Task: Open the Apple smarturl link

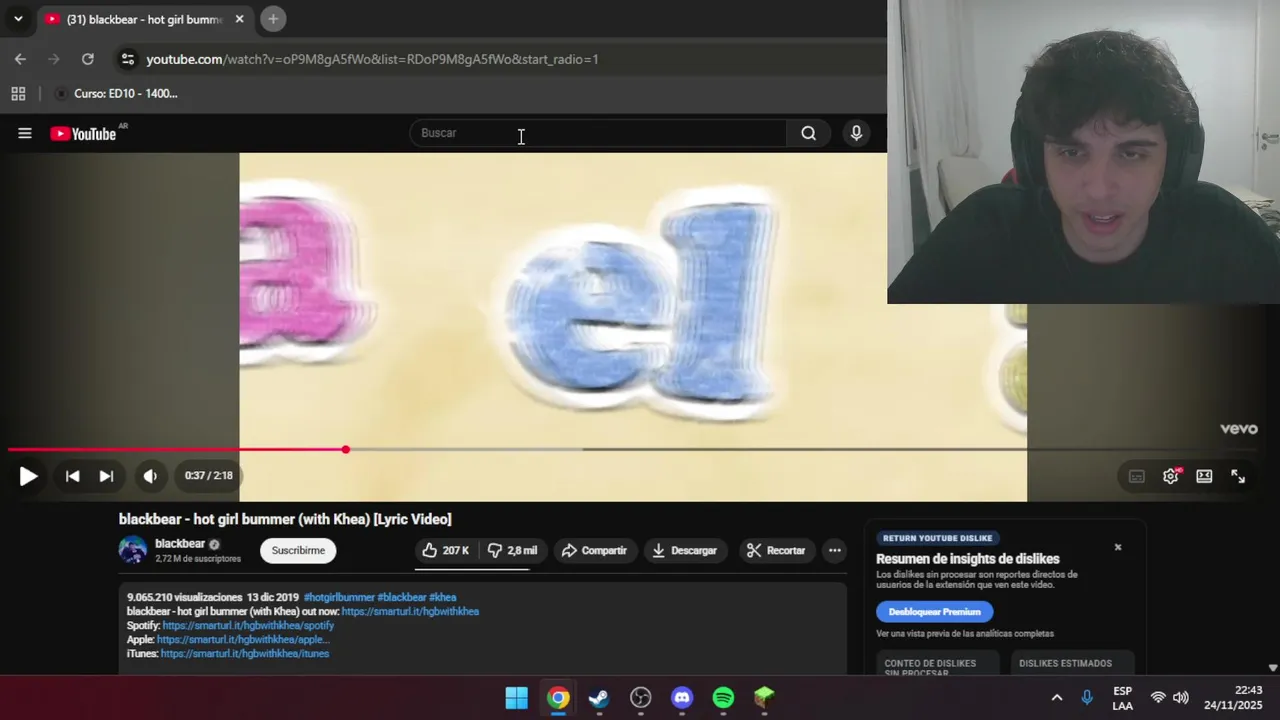Action: tap(243, 639)
